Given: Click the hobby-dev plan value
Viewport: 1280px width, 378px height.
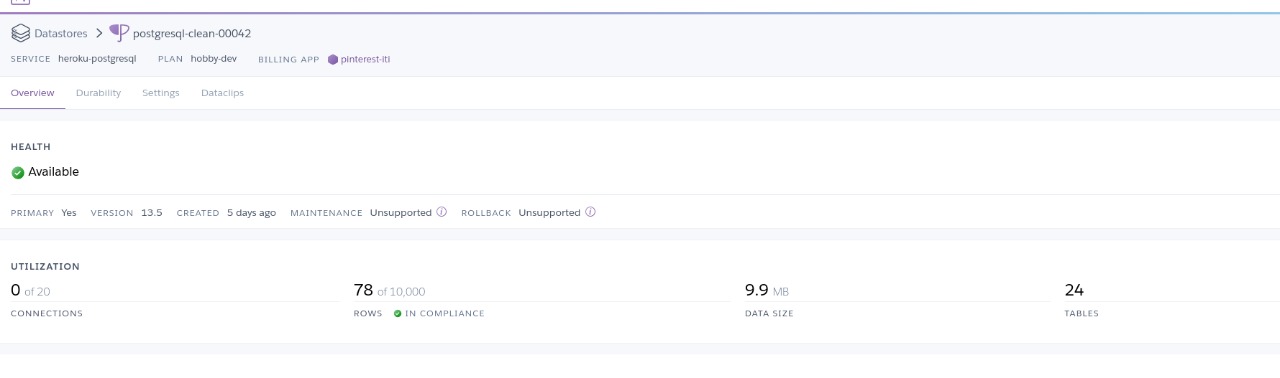Looking at the screenshot, I should click(214, 59).
